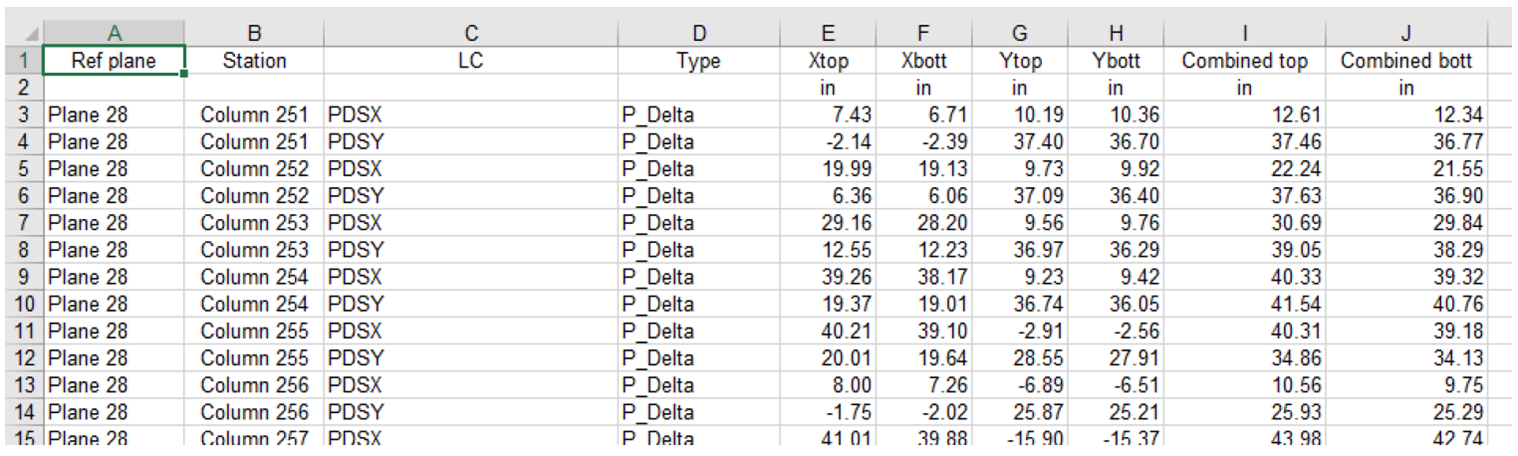The image size is (1518, 456).
Task: Select the "Combined bott" header cell
Action: (1405, 61)
